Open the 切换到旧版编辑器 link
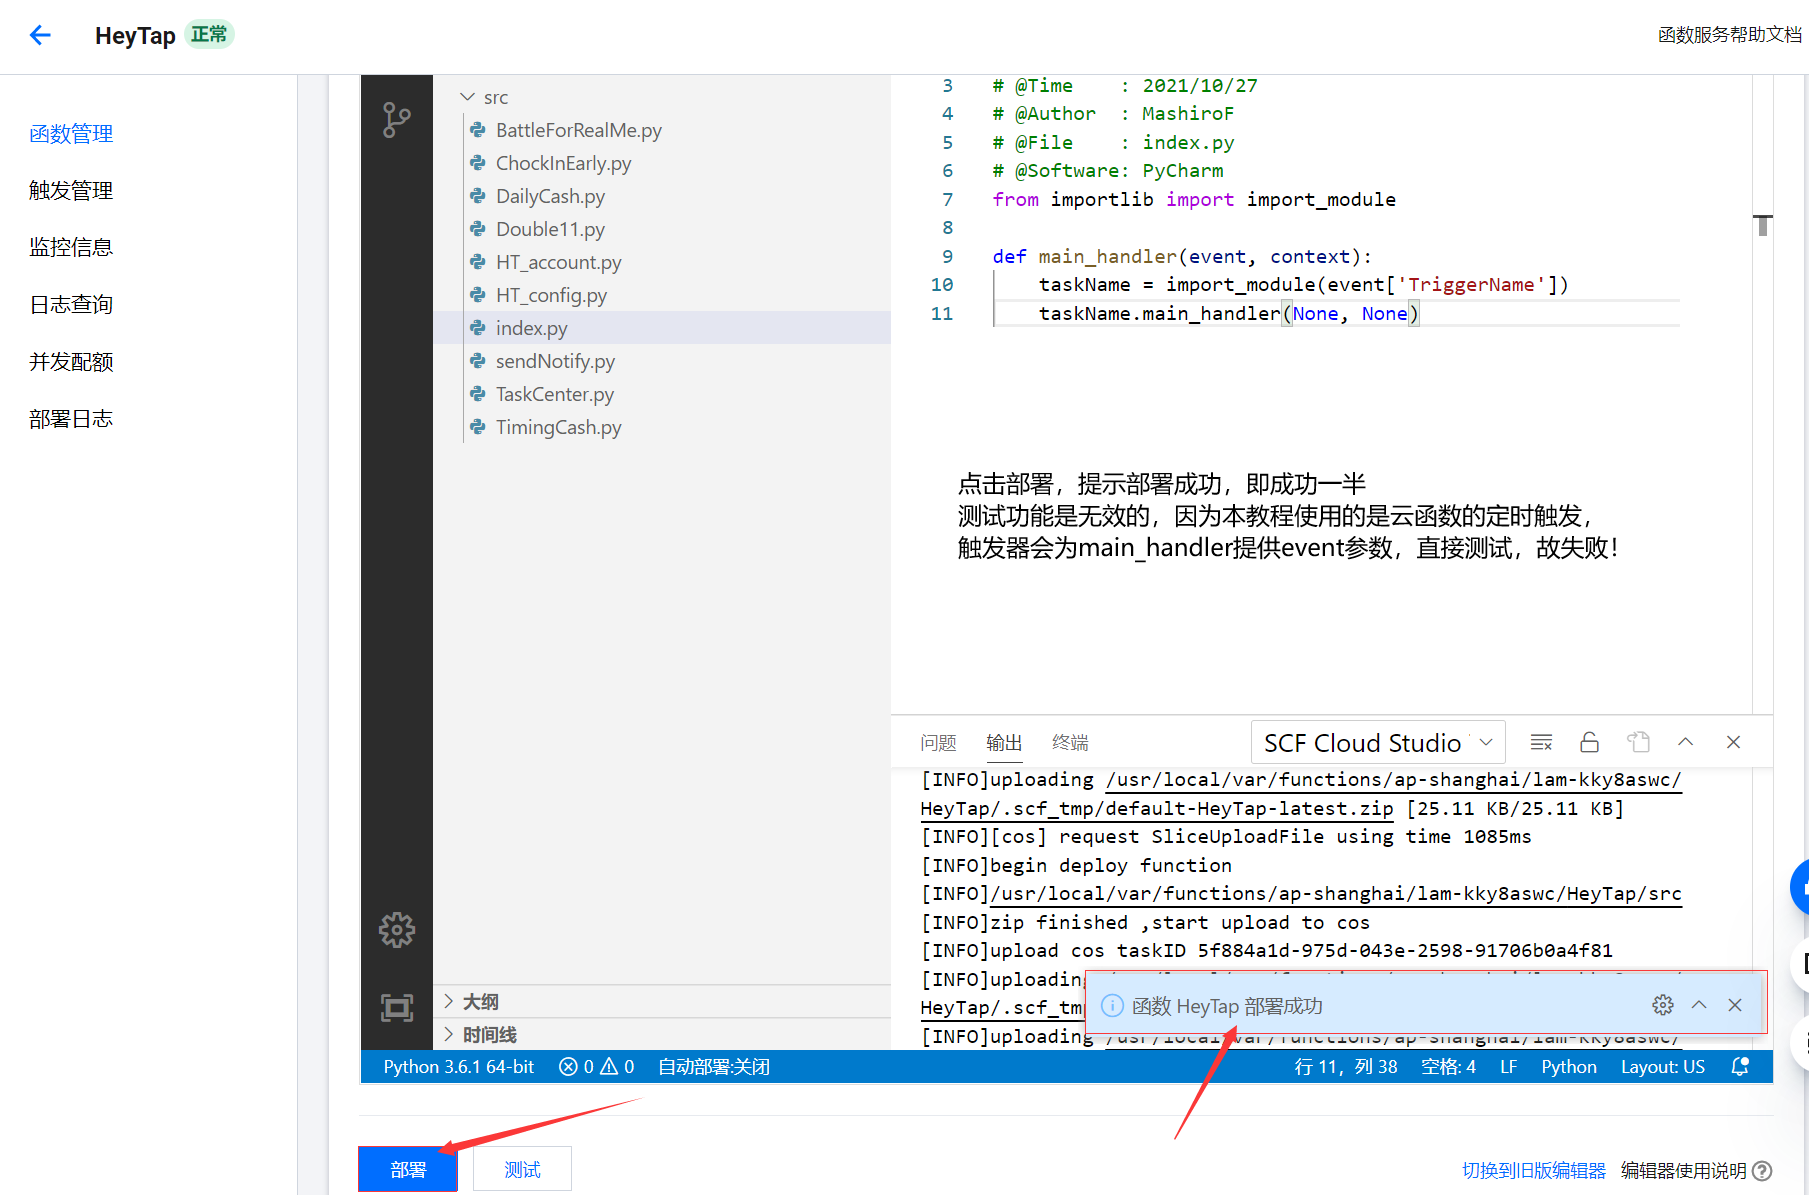 coord(1534,1171)
